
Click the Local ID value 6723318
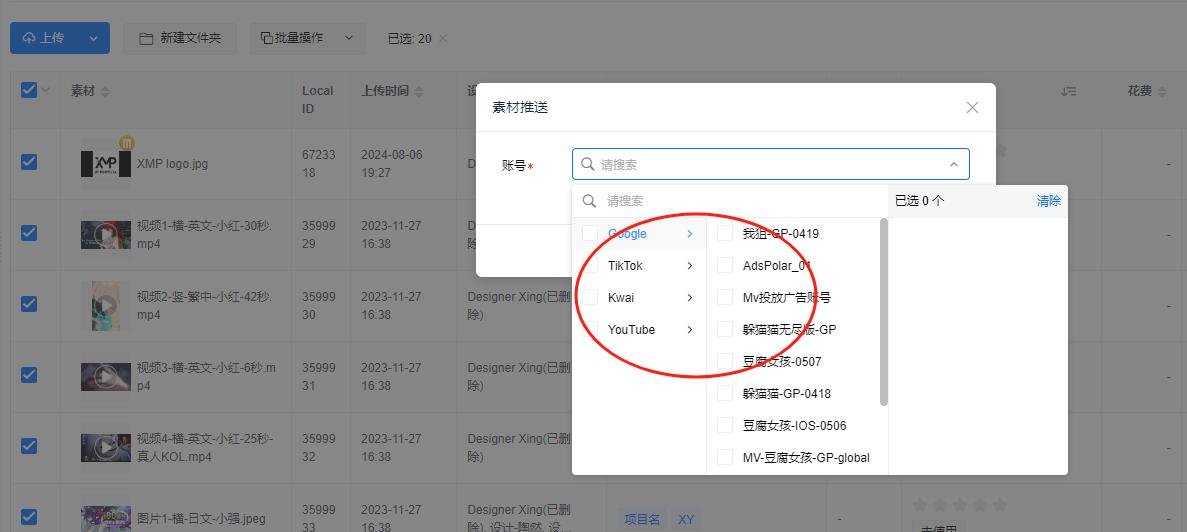318,163
